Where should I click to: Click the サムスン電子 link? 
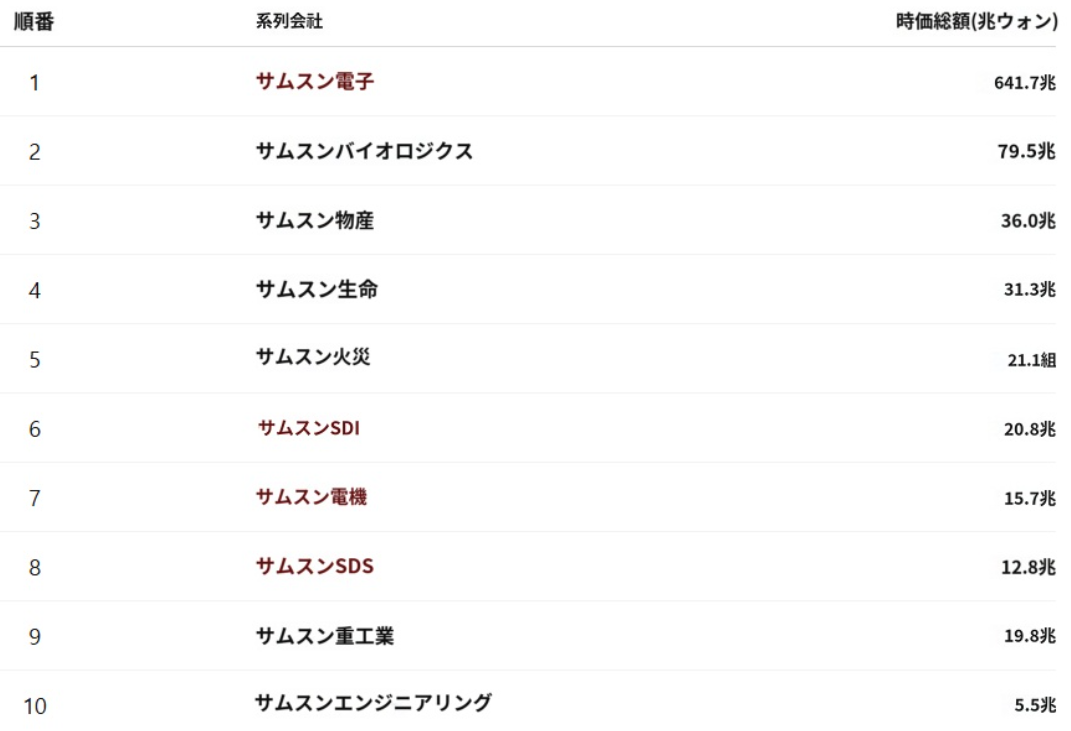pos(315,82)
